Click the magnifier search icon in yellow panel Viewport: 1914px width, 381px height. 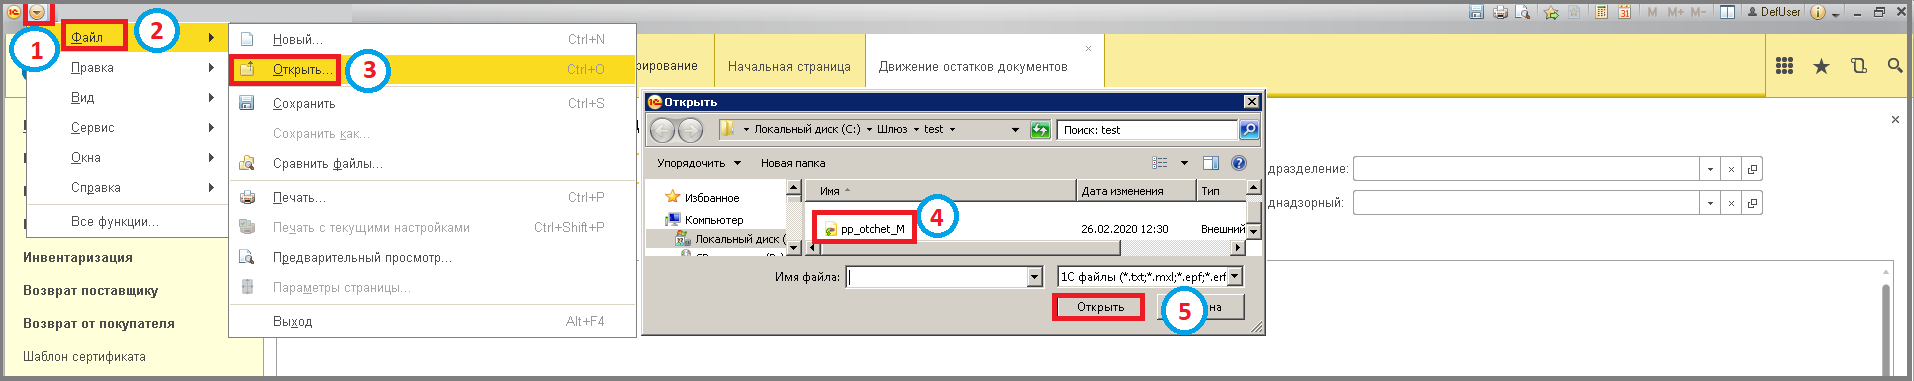pyautogui.click(x=1894, y=66)
